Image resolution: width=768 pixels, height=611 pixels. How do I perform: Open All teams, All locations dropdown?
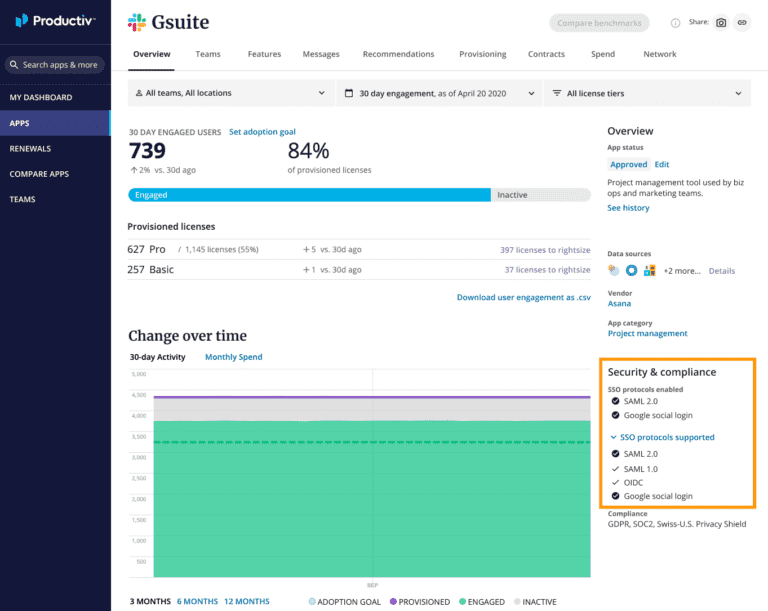coord(231,93)
